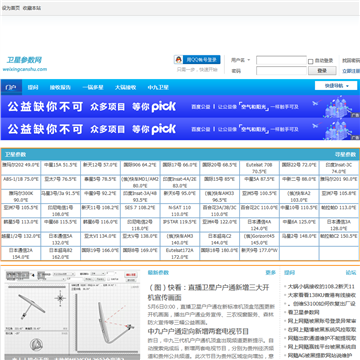The image size is (360, 360).
Task: Open the 用户名 login-type dropdown
Action: [241, 60]
